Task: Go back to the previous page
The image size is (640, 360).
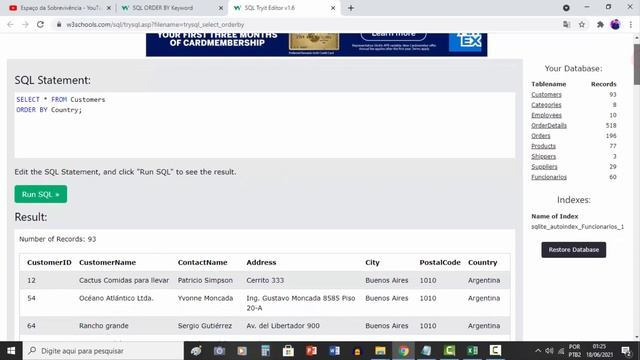Action: tap(10, 24)
